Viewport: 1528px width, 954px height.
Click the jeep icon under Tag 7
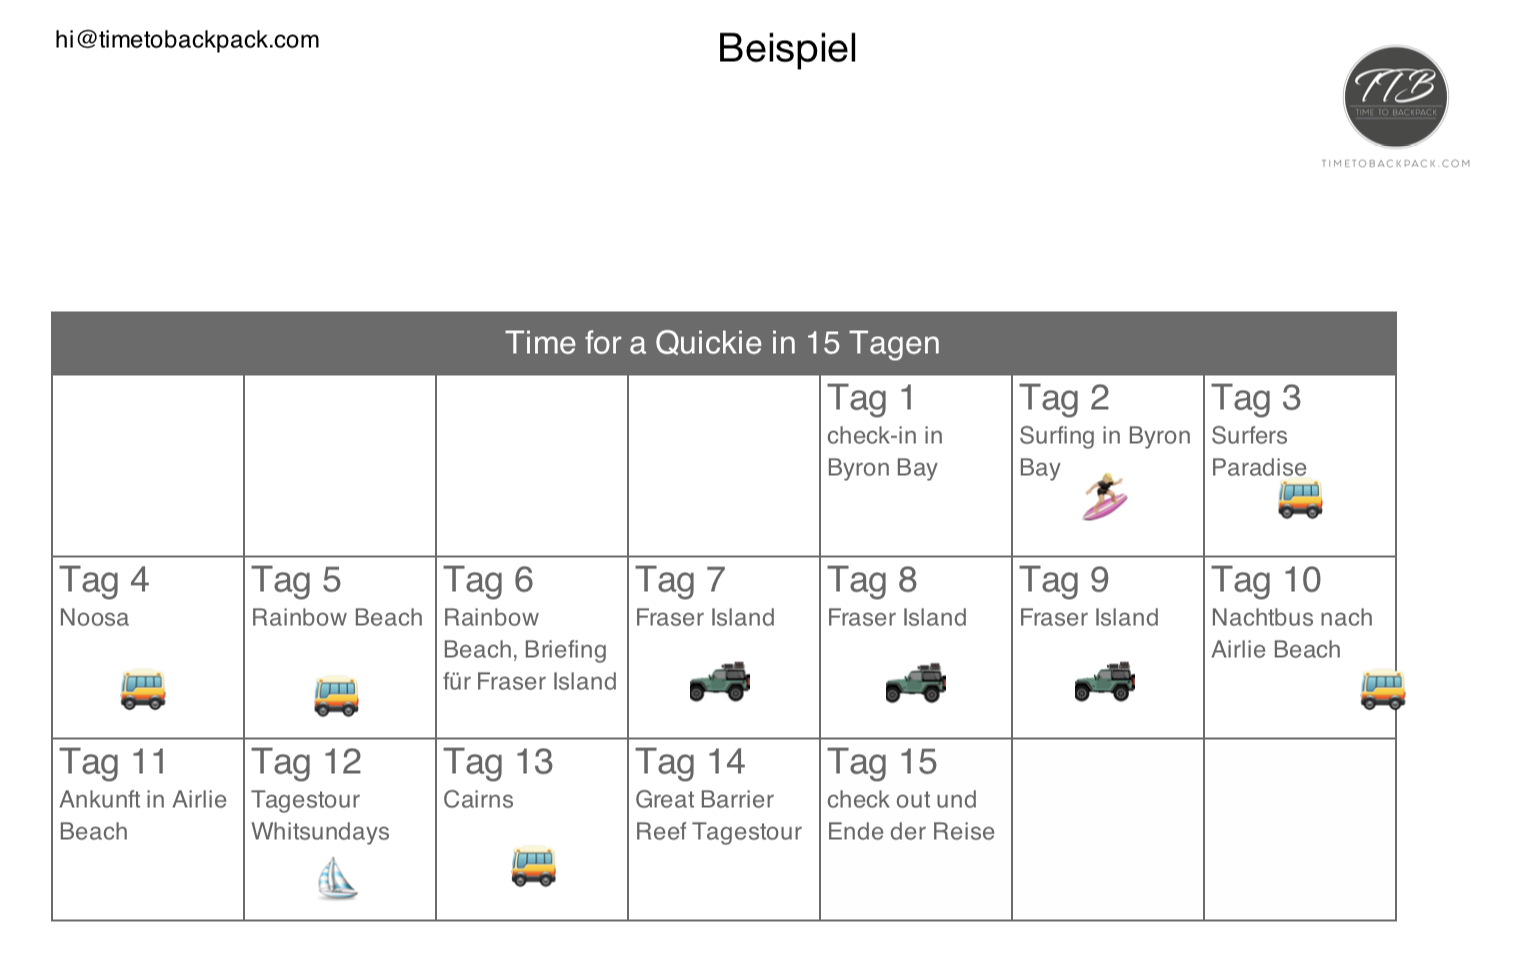(720, 682)
